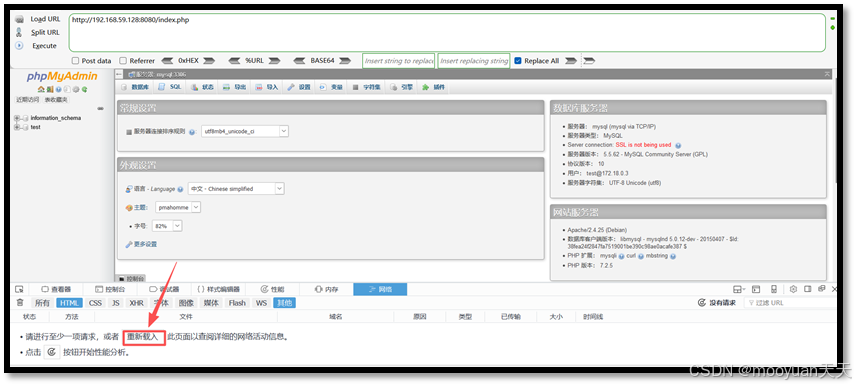This screenshot has height=386, width=856.
Task: Open the pmahomme theme dropdown
Action: coord(179,207)
